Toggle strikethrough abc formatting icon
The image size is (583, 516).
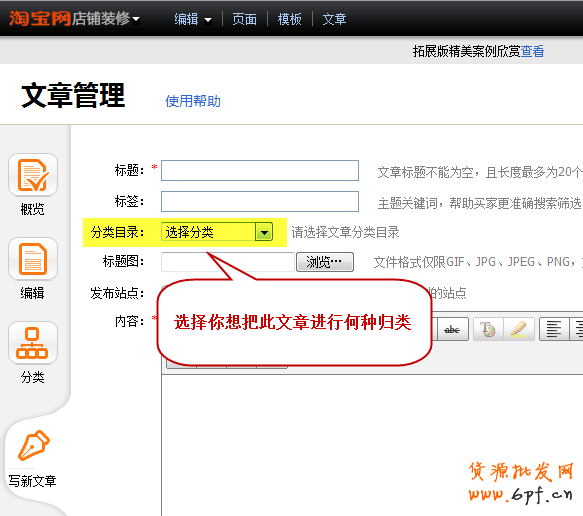[x=452, y=329]
